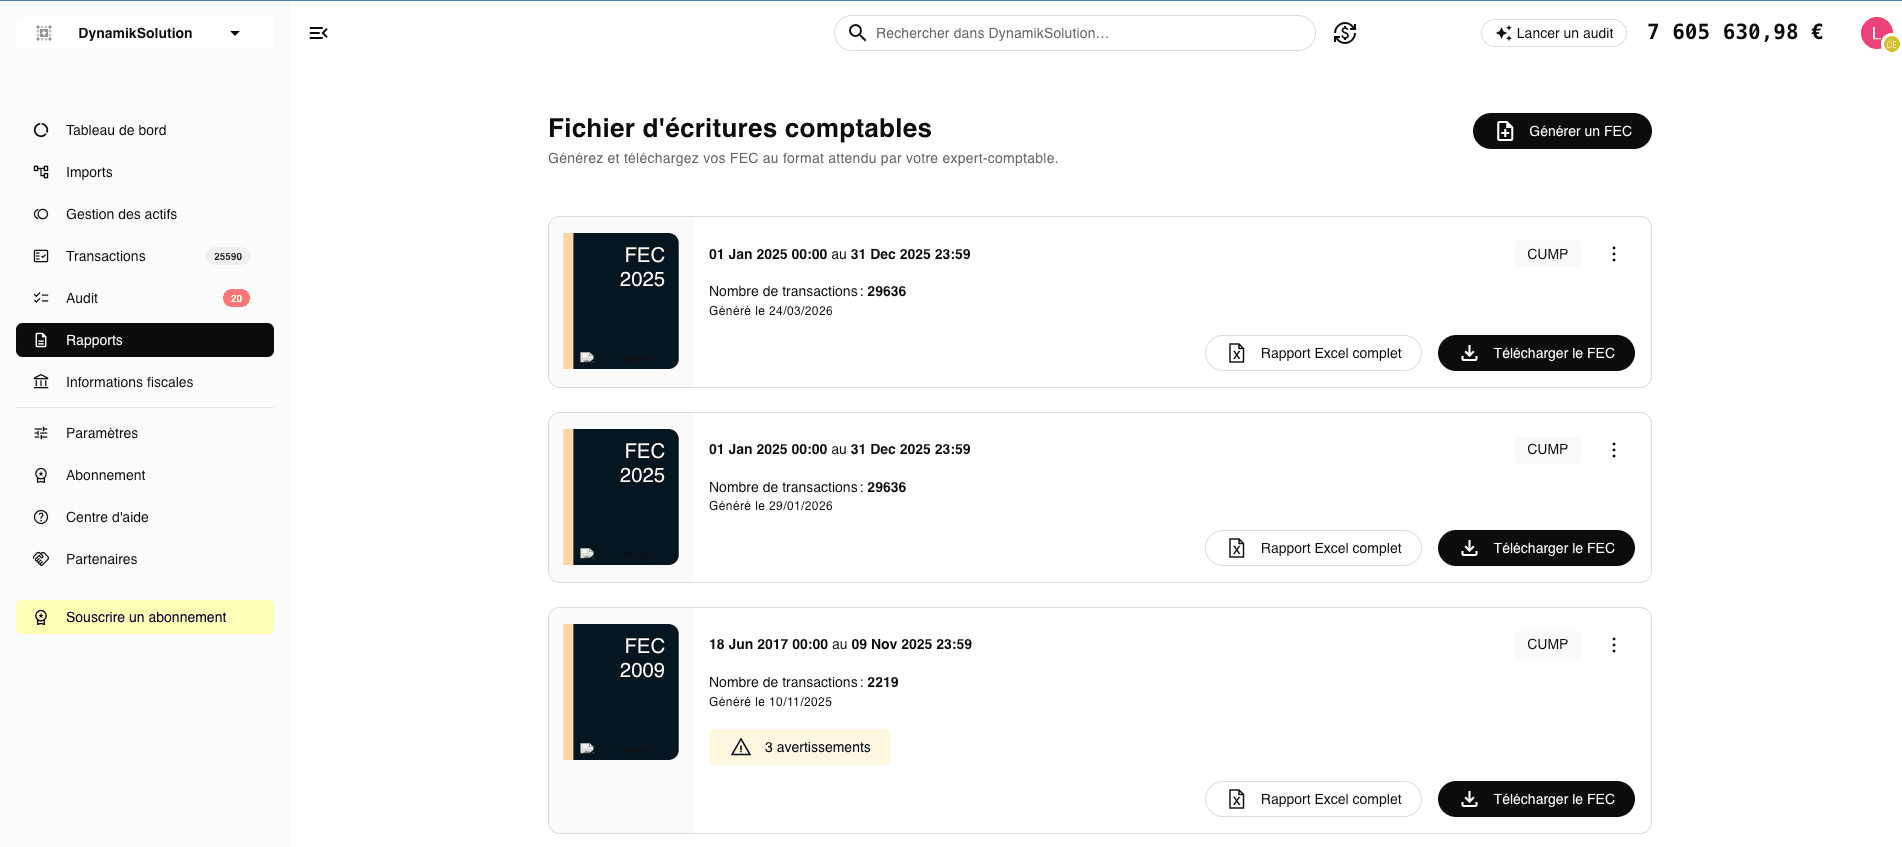Launch an audit with Lancer un audit
1902x847 pixels.
click(1554, 33)
